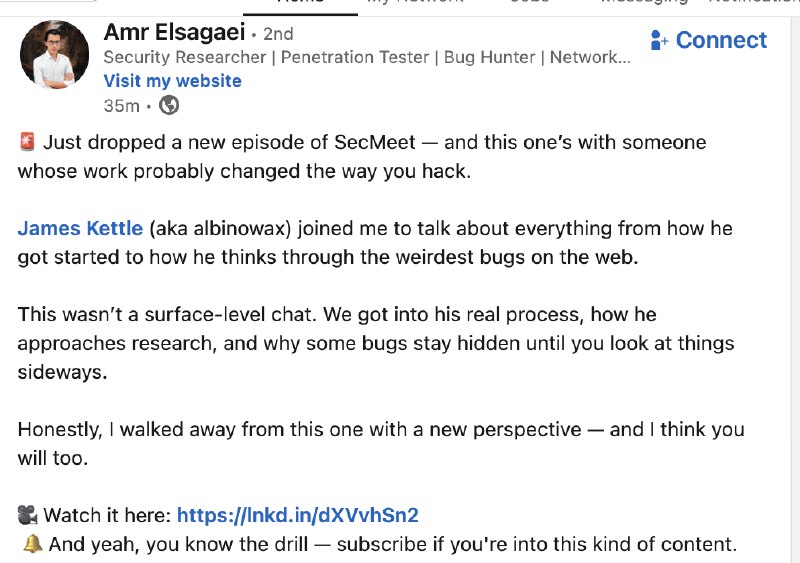Screen dimensions: 800x563
Task: Select the Home tab
Action: point(300,3)
